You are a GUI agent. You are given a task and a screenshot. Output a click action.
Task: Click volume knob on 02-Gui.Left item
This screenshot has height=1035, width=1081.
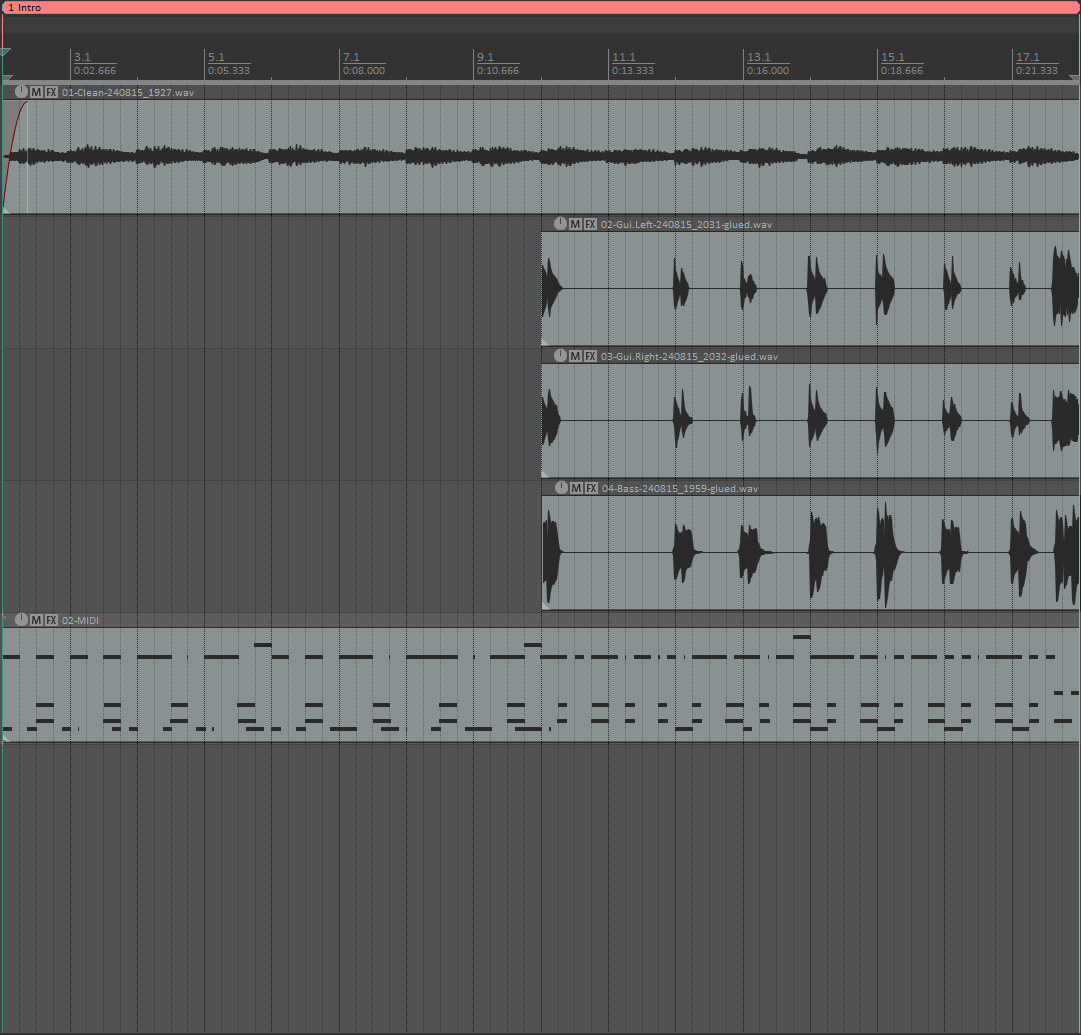pyautogui.click(x=560, y=224)
